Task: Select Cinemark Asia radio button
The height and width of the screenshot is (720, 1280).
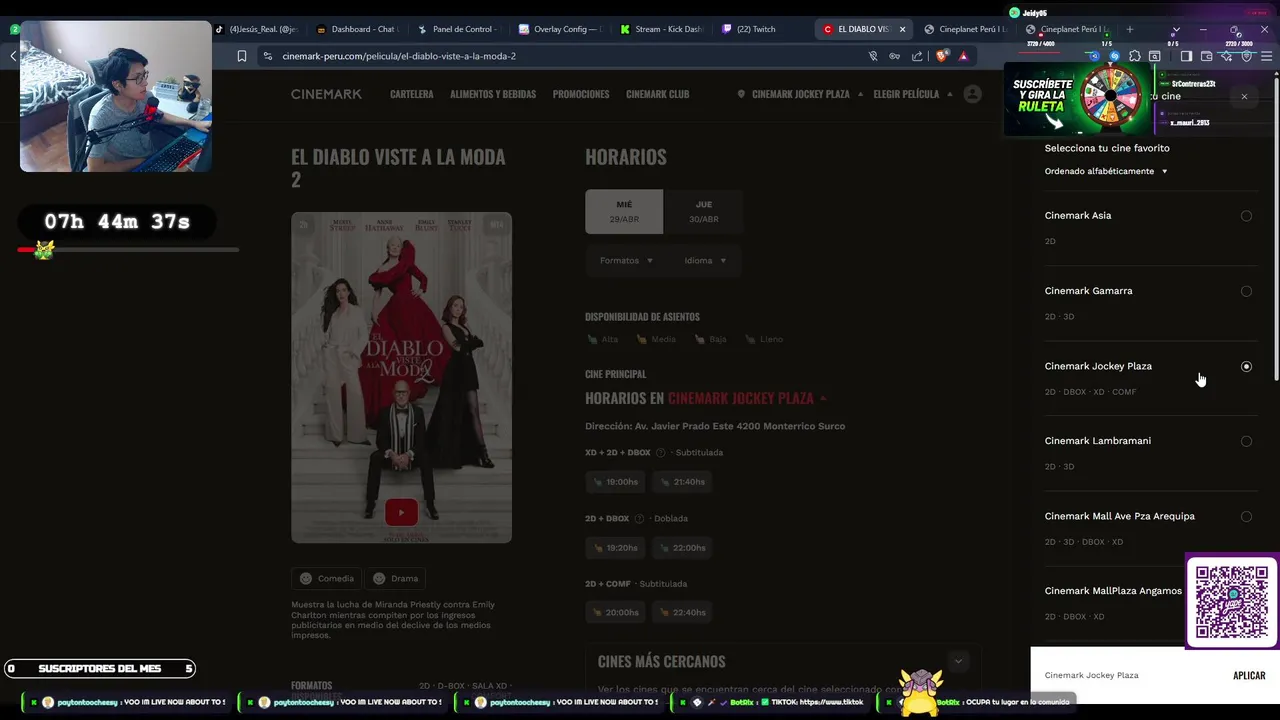Action: click(1246, 216)
